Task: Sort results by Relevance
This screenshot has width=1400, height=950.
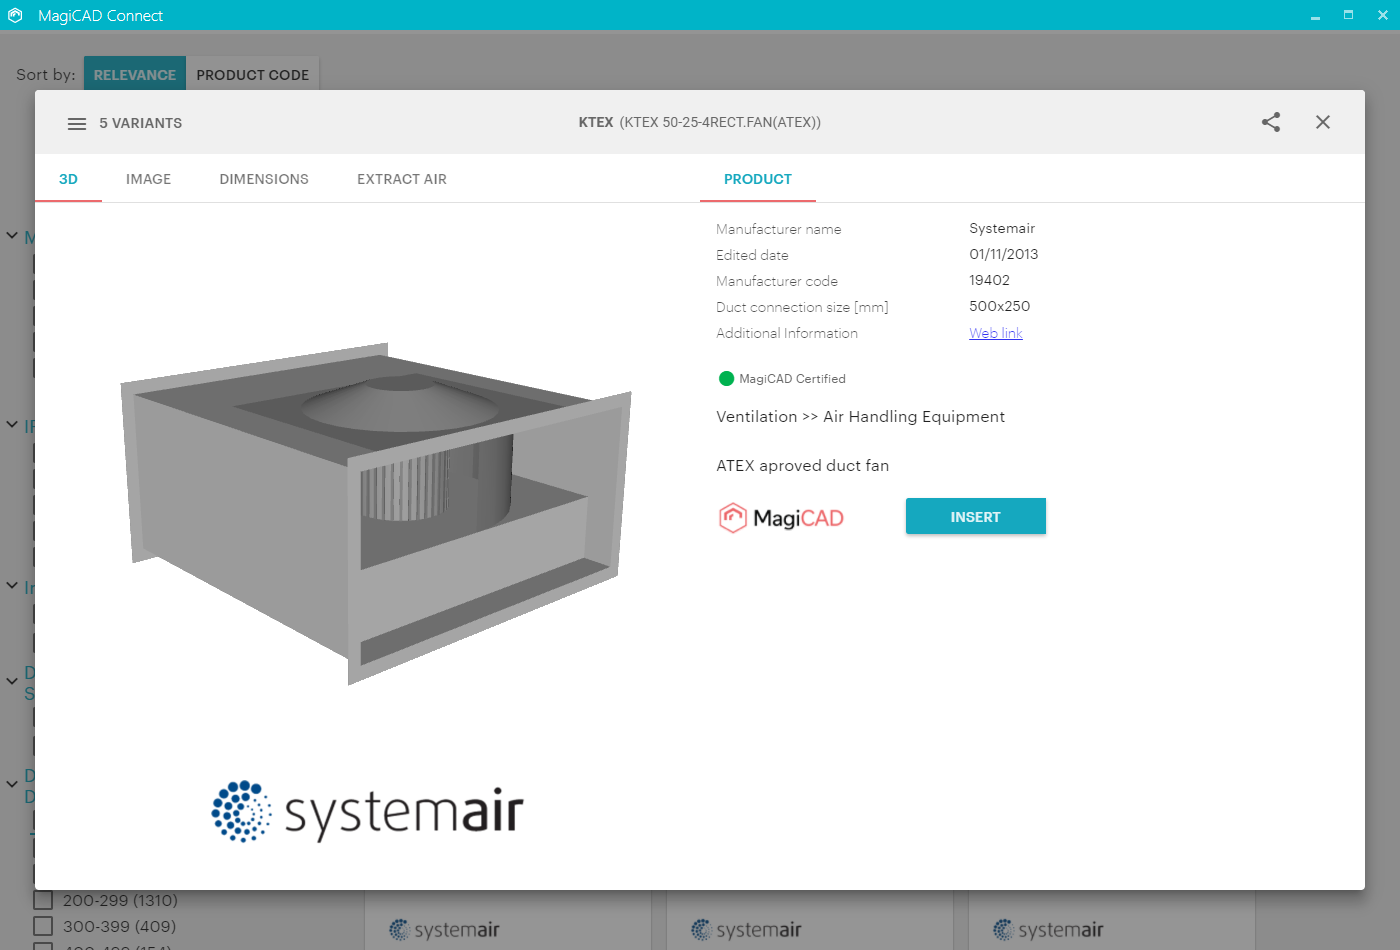Action: 135,75
